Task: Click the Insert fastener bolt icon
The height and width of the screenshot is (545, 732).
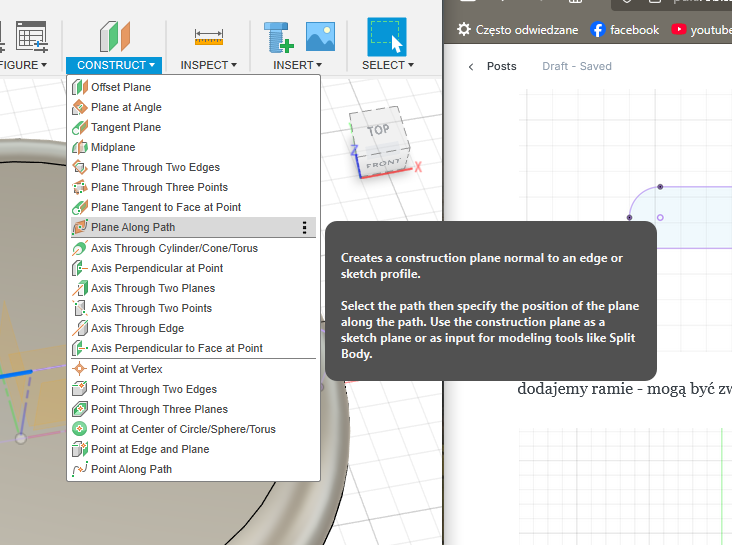Action: tap(279, 37)
